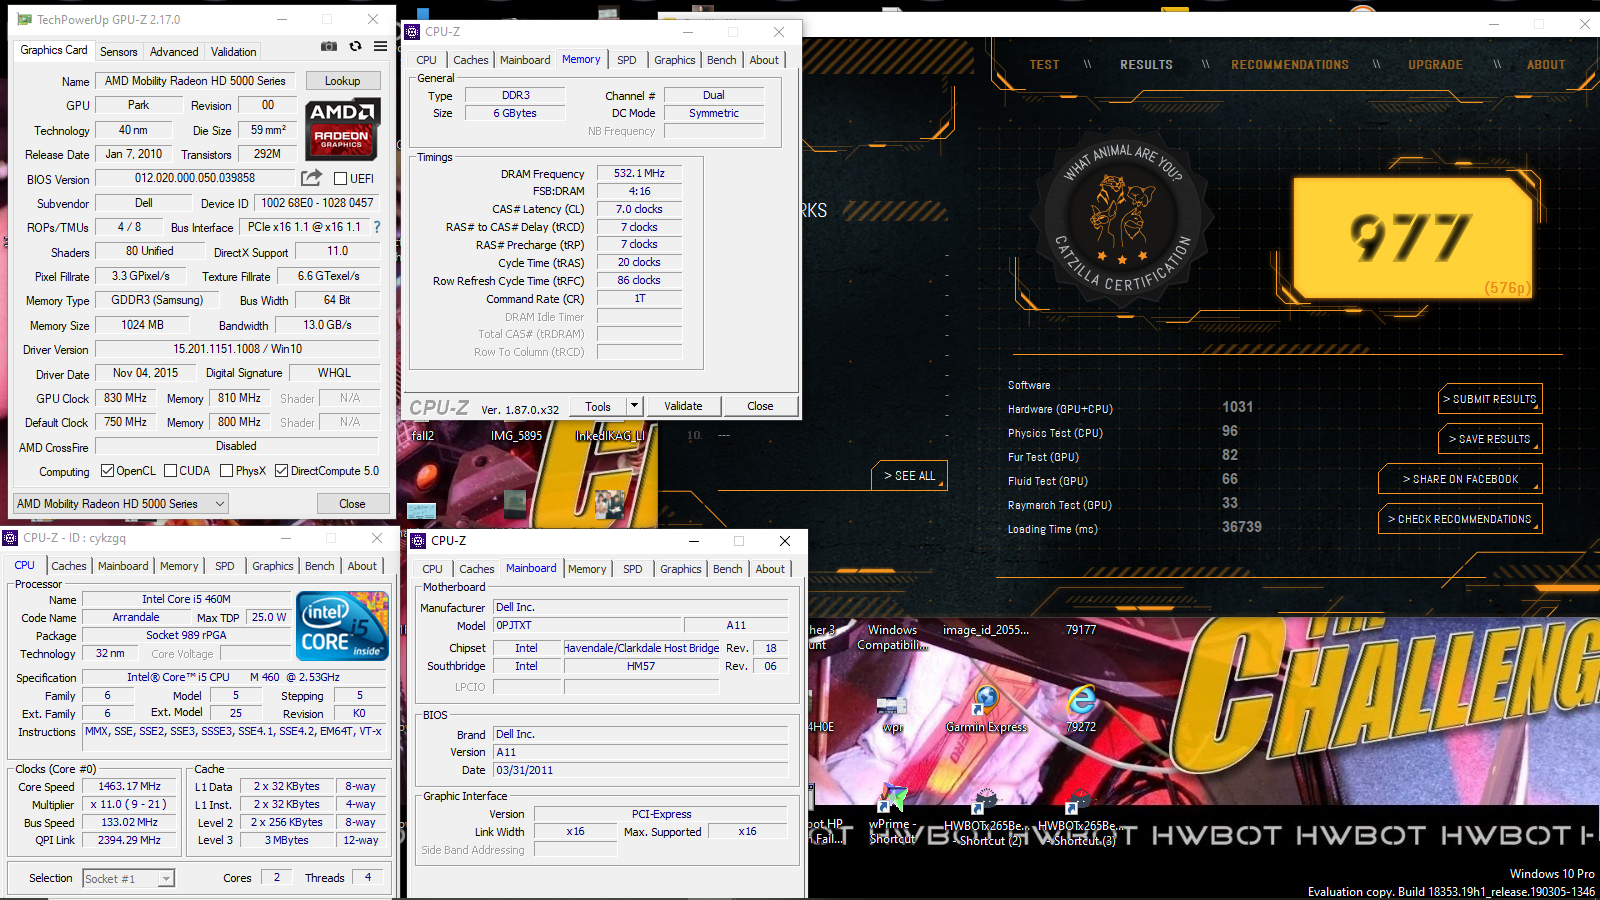This screenshot has height=900, width=1600.
Task: Click the SEE ALL button
Action: [909, 476]
